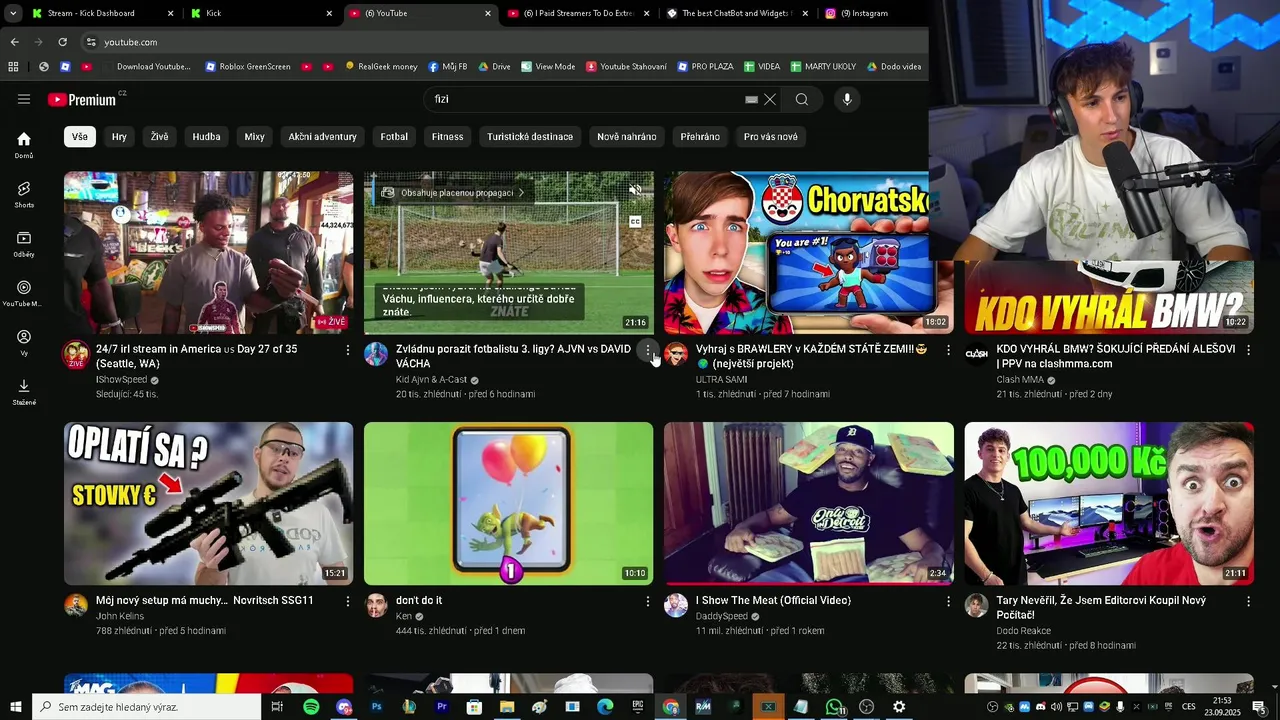This screenshot has height=720, width=1280.
Task: Filter by Fitness chip
Action: coord(448,137)
